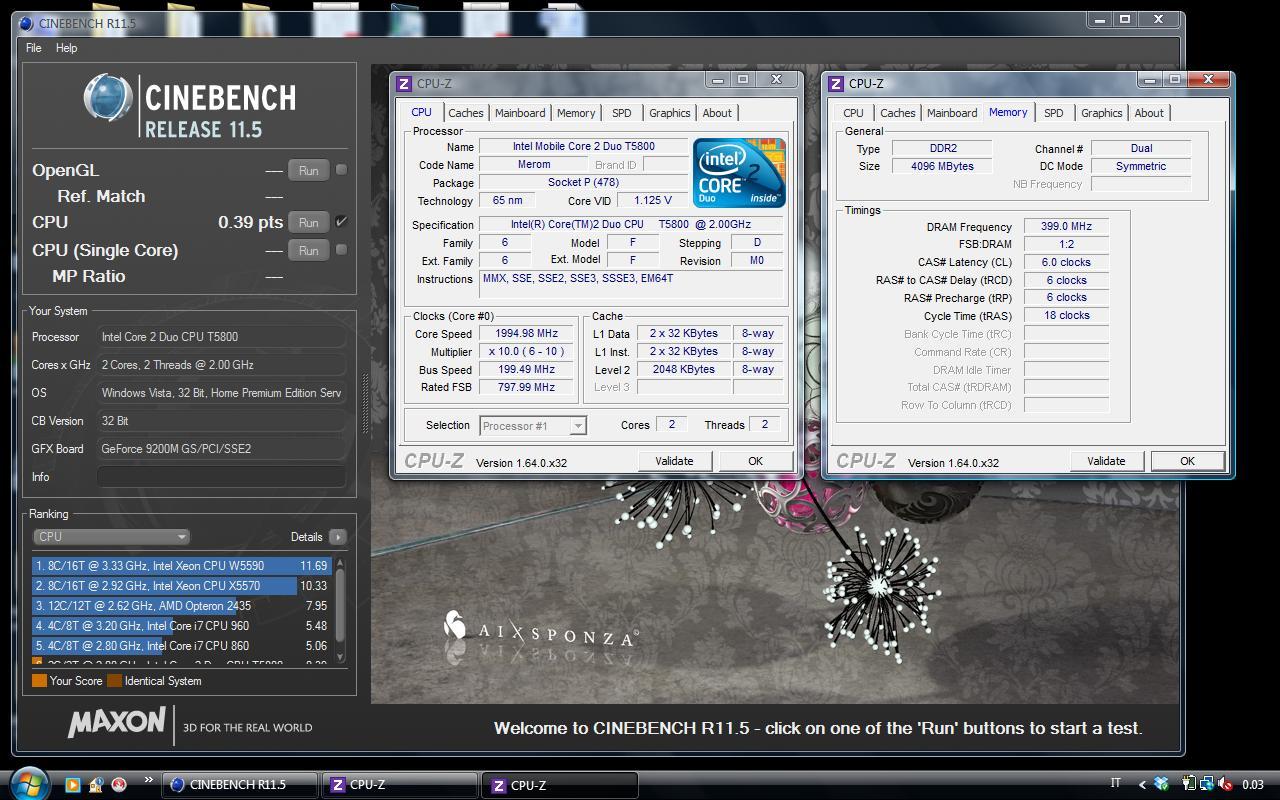Viewport: 1280px width, 800px height.
Task: Run the OpenGL benchmark
Action: [x=308, y=171]
